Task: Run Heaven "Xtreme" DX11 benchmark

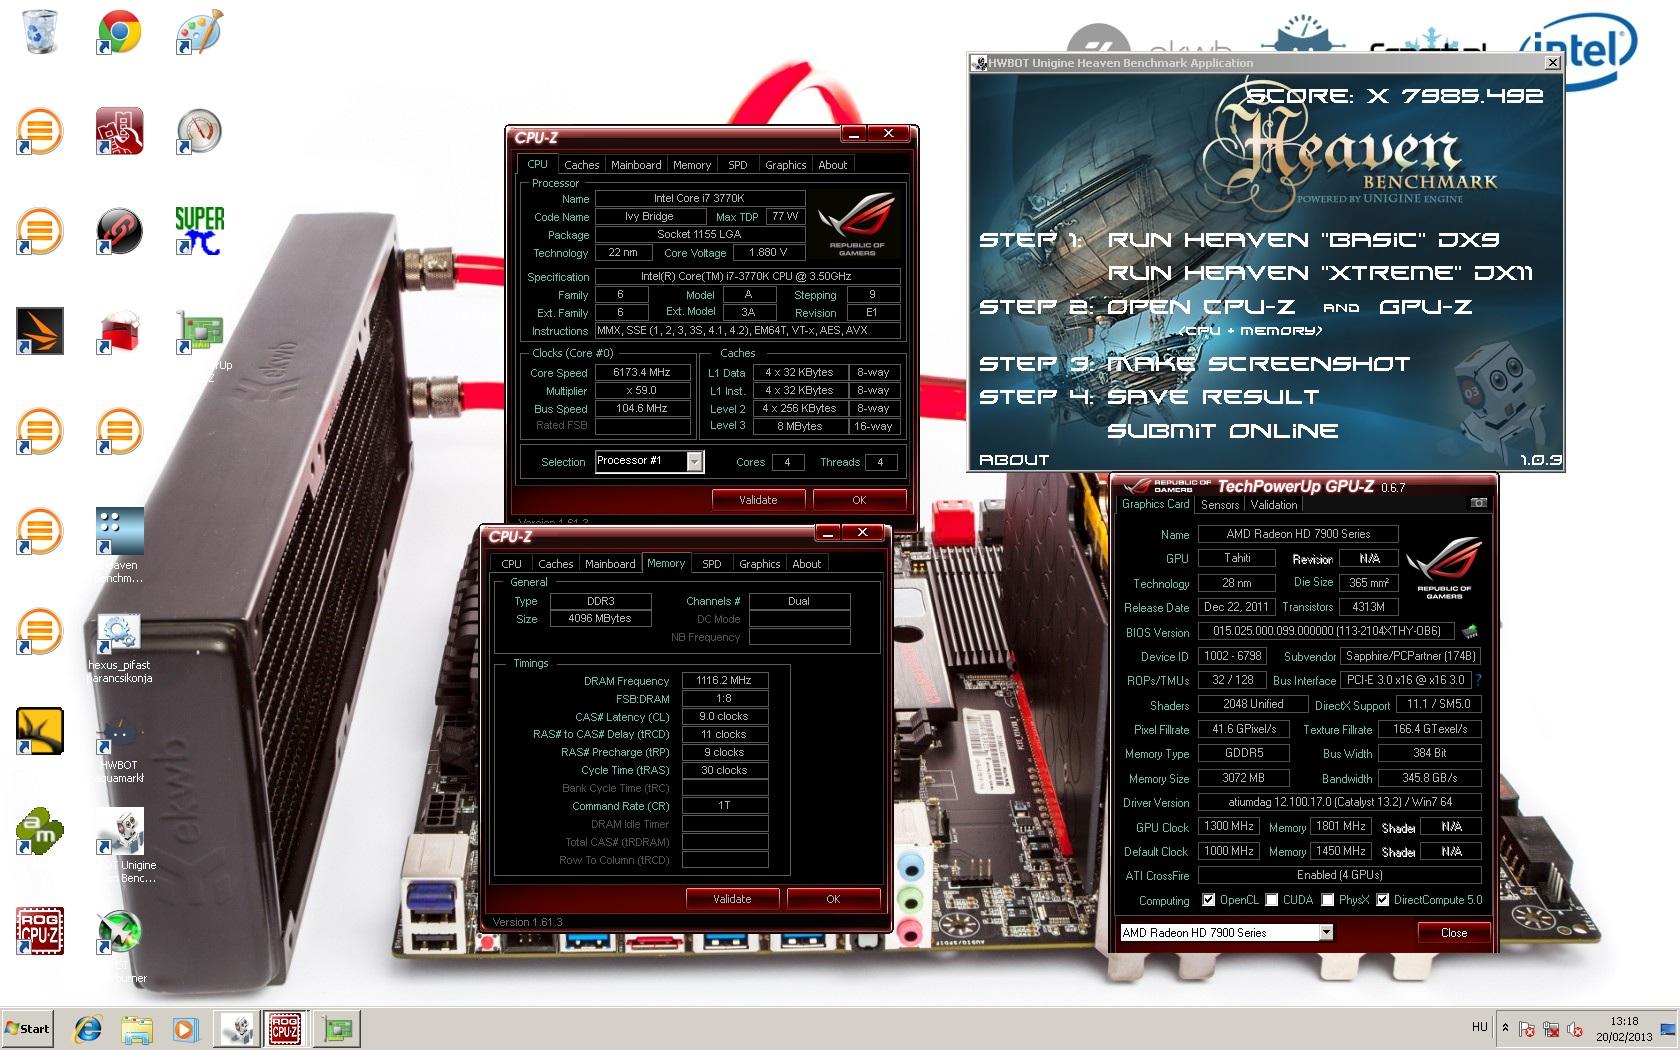Action: (x=1321, y=273)
